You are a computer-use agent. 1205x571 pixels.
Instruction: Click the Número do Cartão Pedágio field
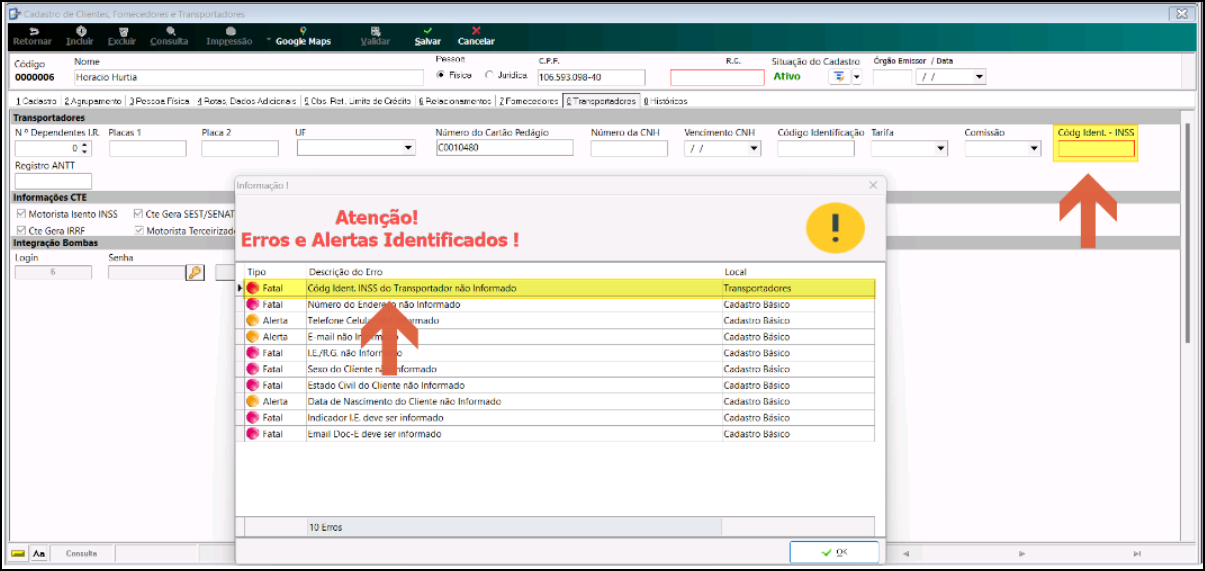click(x=504, y=148)
